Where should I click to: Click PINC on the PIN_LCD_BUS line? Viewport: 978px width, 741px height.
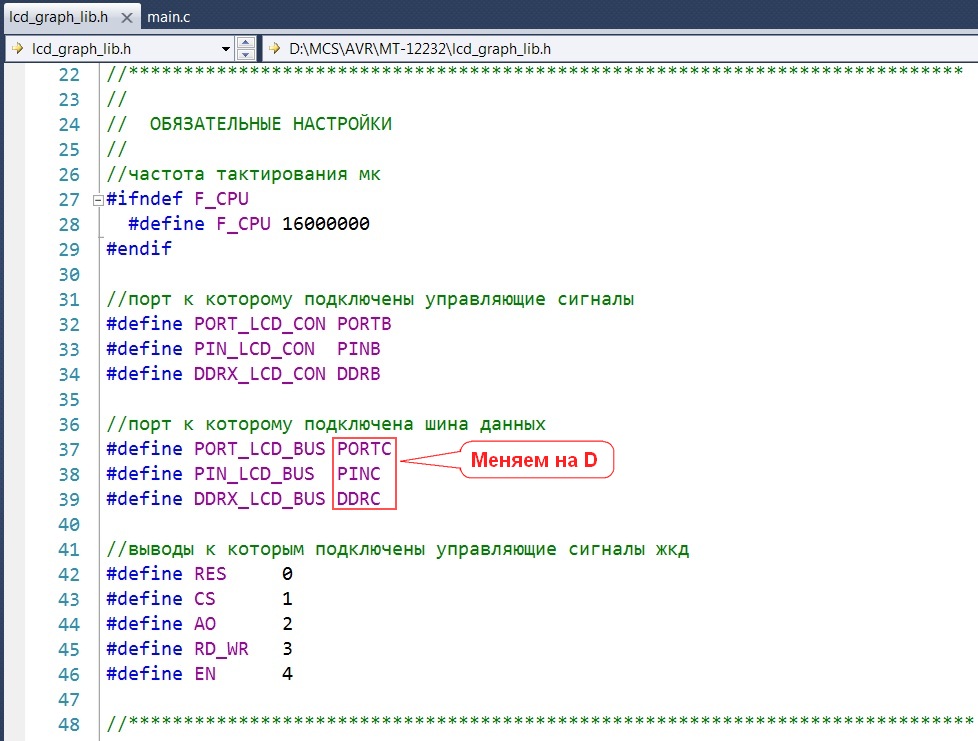tap(358, 474)
